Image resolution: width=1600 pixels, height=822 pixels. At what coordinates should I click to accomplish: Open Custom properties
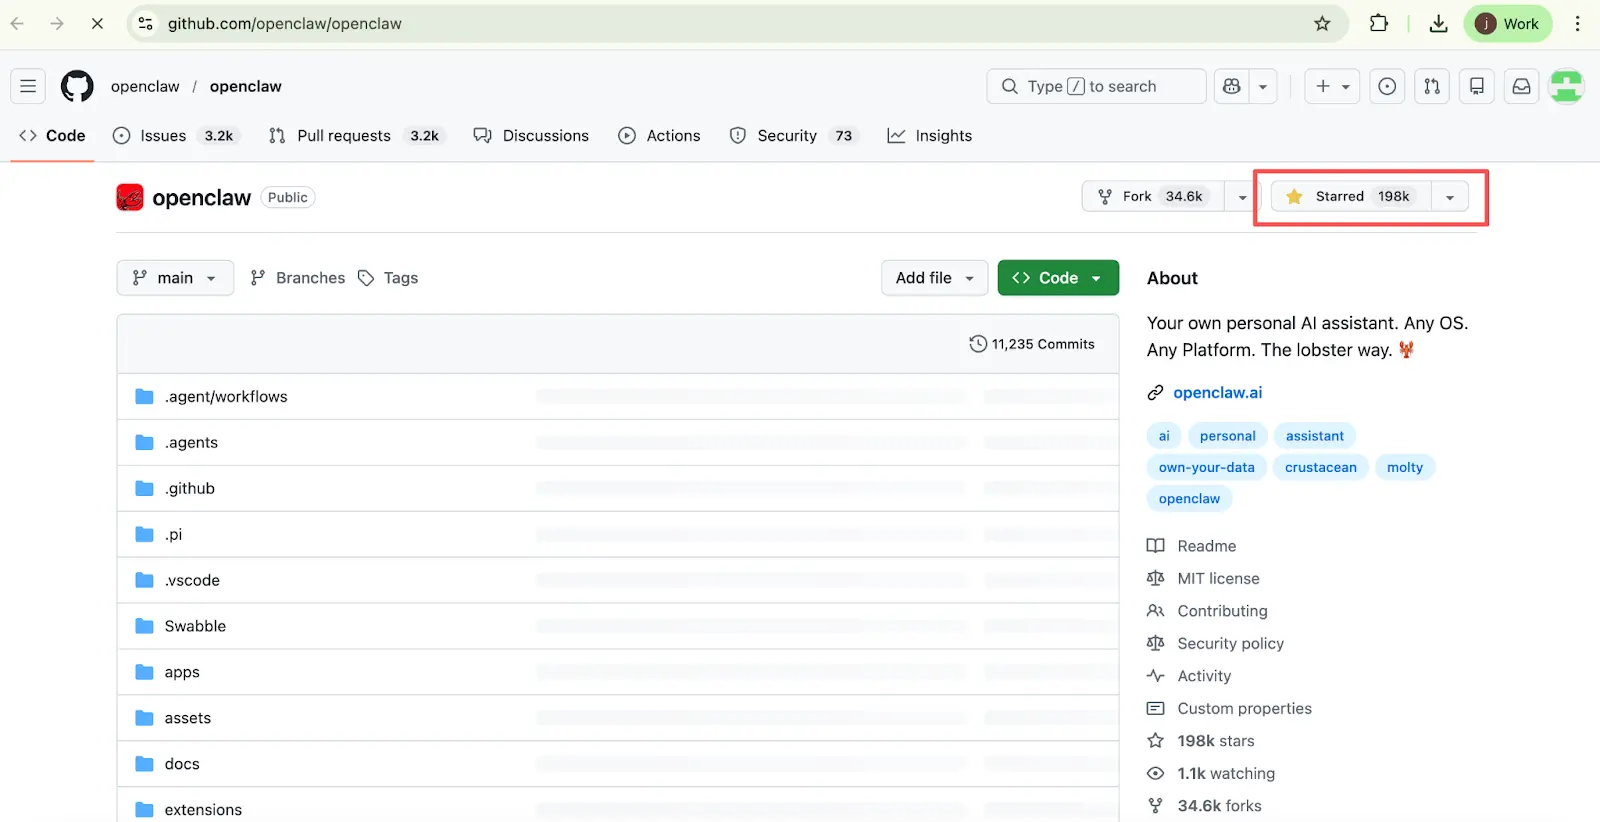(1230, 709)
